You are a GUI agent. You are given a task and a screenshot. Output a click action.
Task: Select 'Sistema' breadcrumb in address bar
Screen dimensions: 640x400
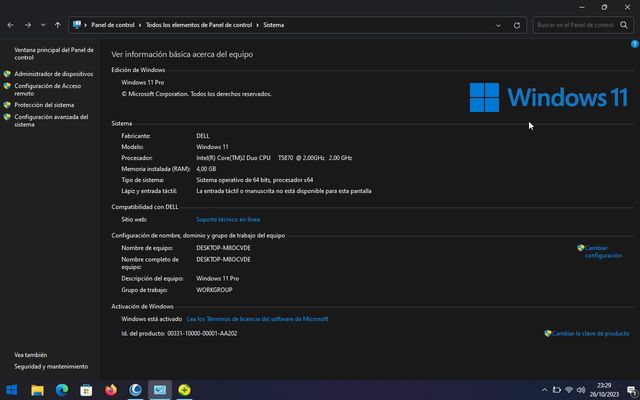pyautogui.click(x=273, y=25)
